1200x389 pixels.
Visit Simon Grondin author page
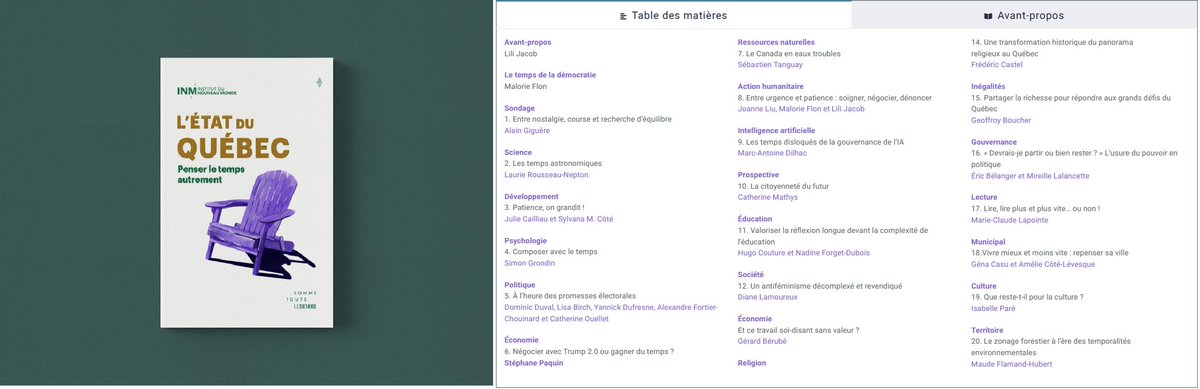[529, 263]
